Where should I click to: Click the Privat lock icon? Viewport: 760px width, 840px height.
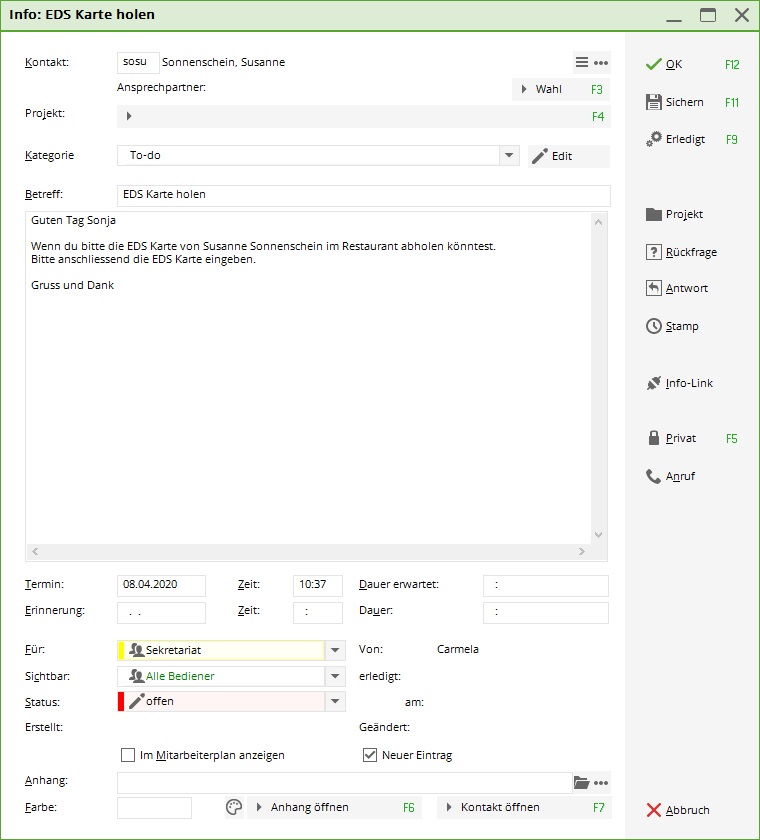tap(654, 438)
